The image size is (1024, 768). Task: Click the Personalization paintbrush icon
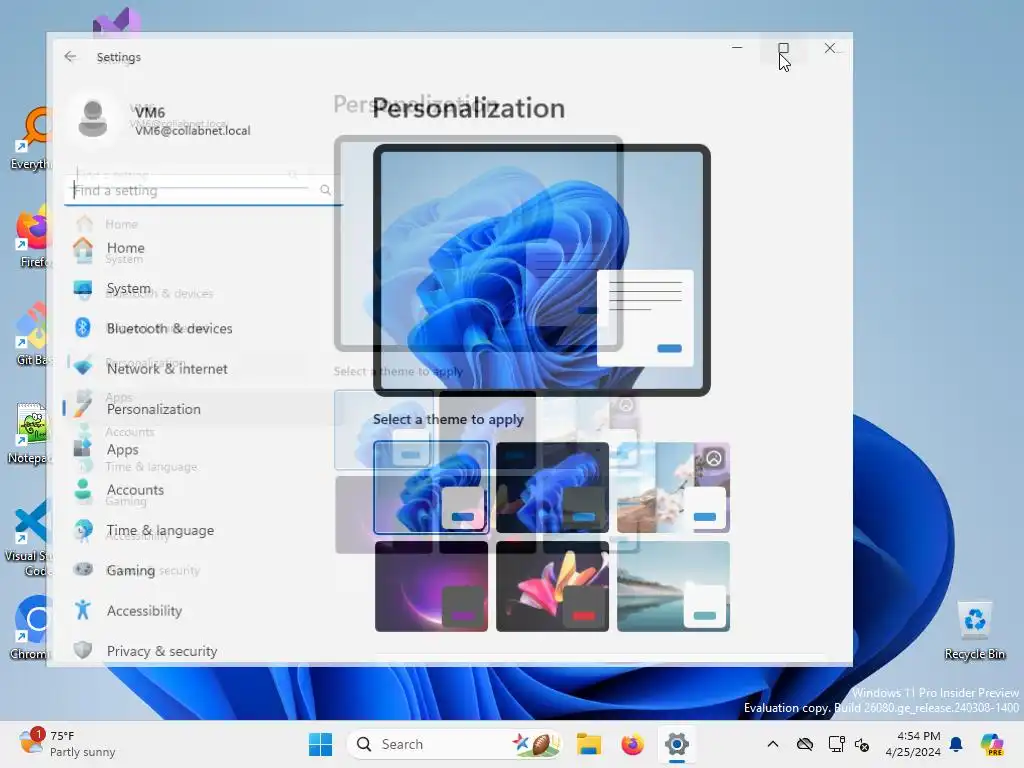point(83,406)
